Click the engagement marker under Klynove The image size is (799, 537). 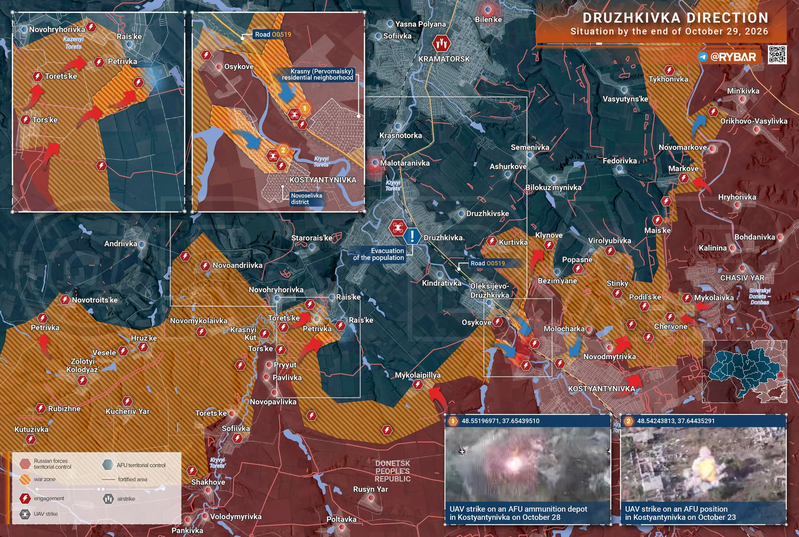point(549,245)
